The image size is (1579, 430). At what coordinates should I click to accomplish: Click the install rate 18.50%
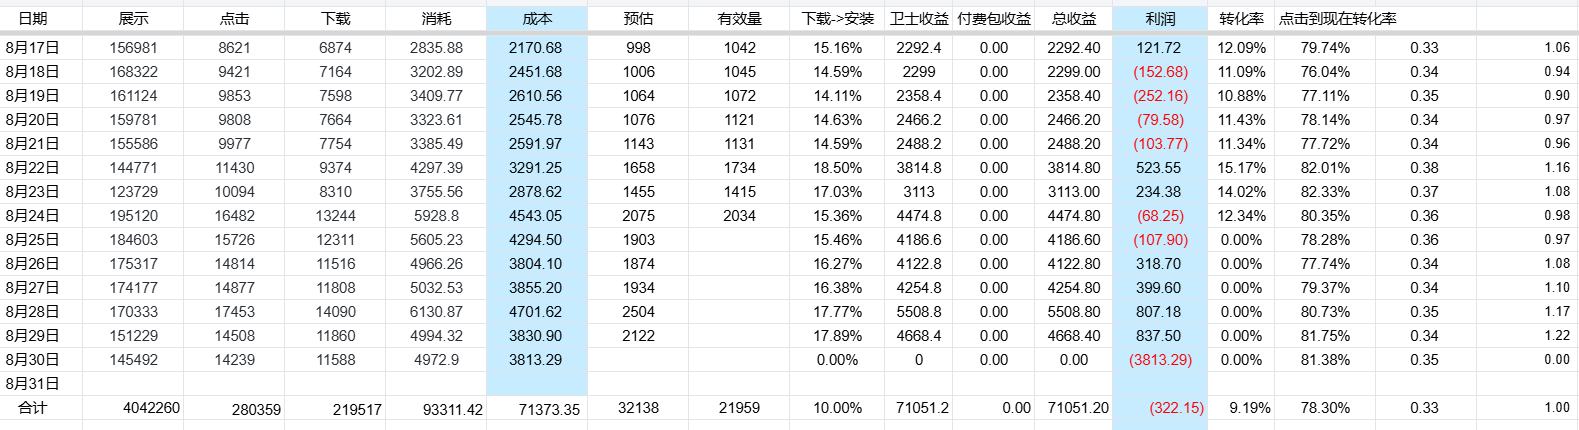coord(837,167)
